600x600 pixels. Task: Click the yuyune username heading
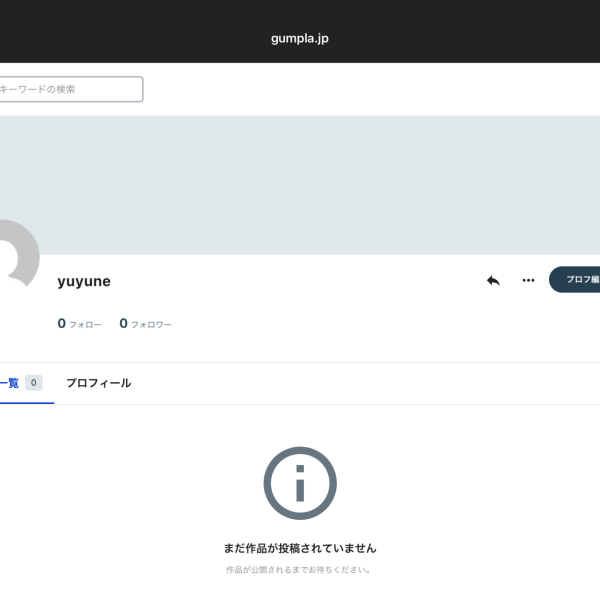click(84, 281)
